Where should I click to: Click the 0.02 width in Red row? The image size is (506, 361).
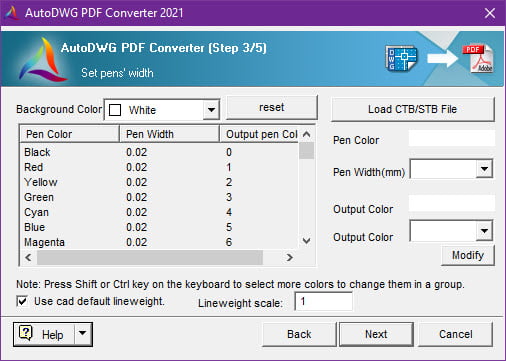tap(136, 167)
